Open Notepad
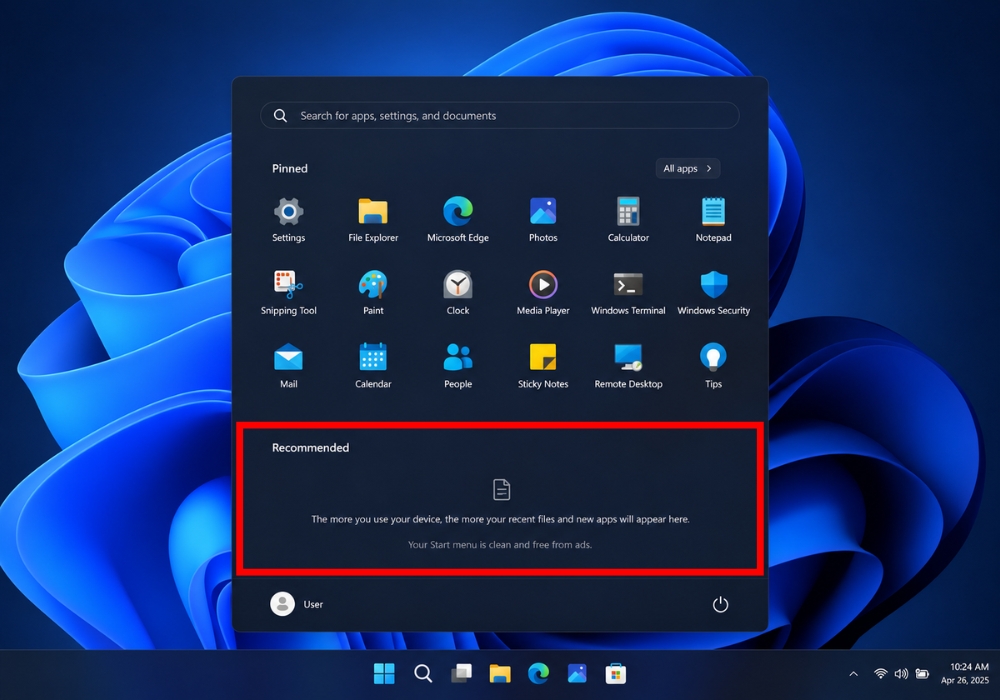 [713, 220]
